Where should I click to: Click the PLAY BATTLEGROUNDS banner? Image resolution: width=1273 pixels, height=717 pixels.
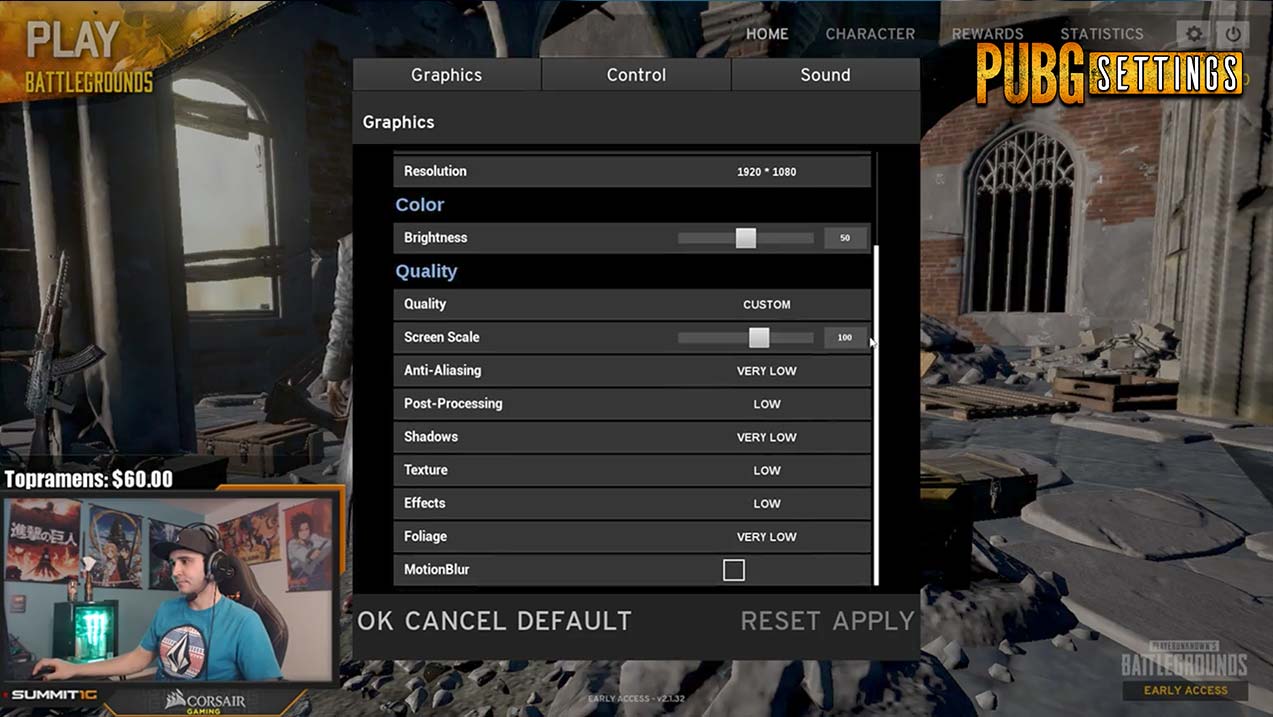click(x=88, y=59)
